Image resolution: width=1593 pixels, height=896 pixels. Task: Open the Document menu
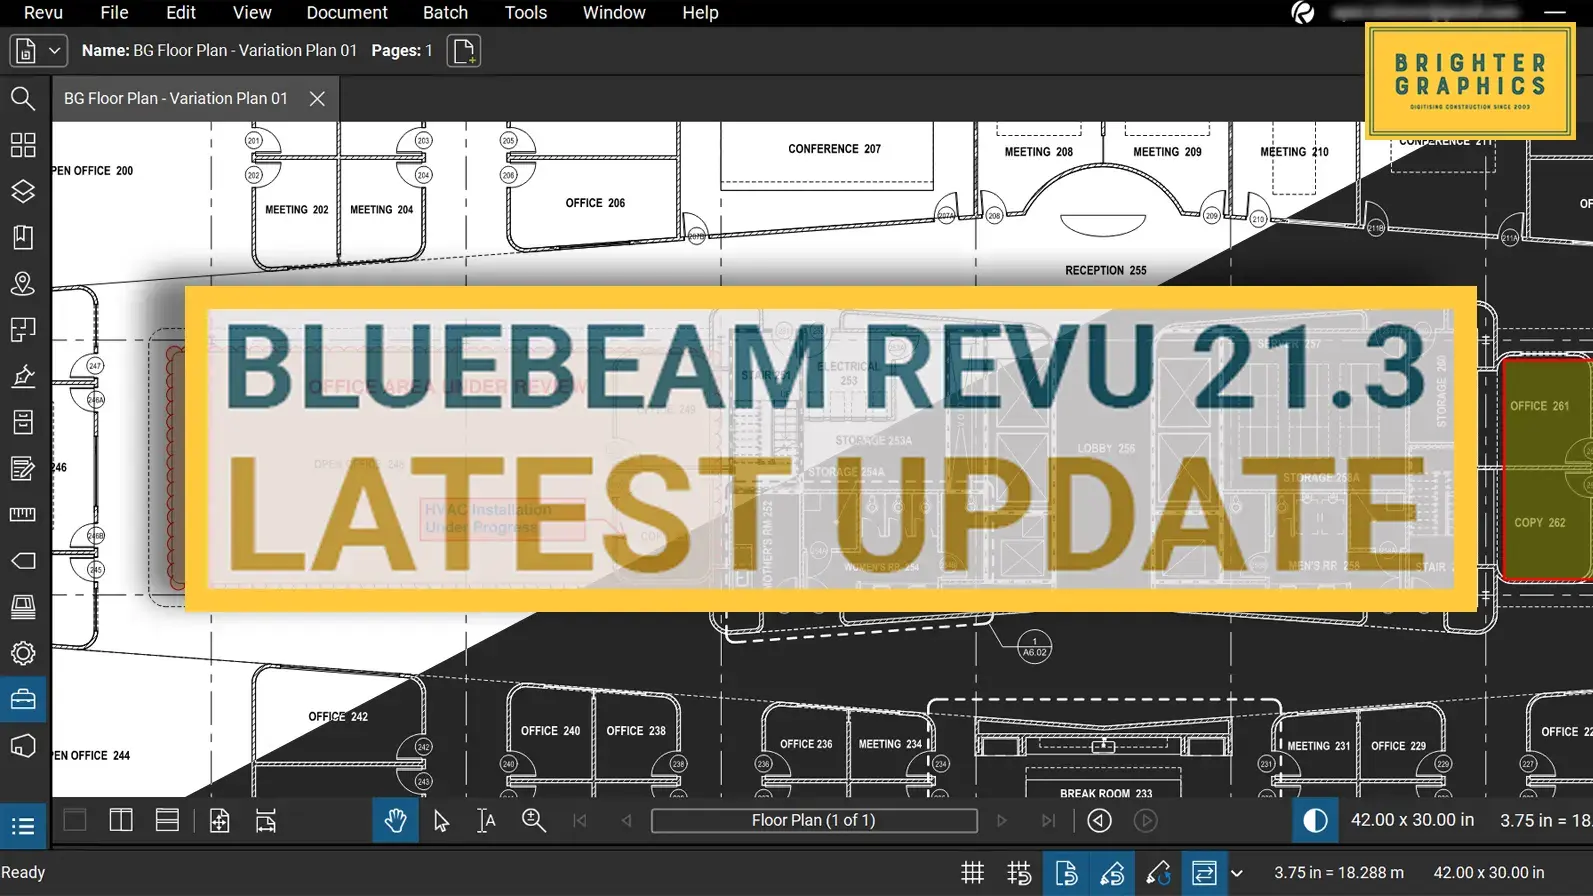pos(347,13)
